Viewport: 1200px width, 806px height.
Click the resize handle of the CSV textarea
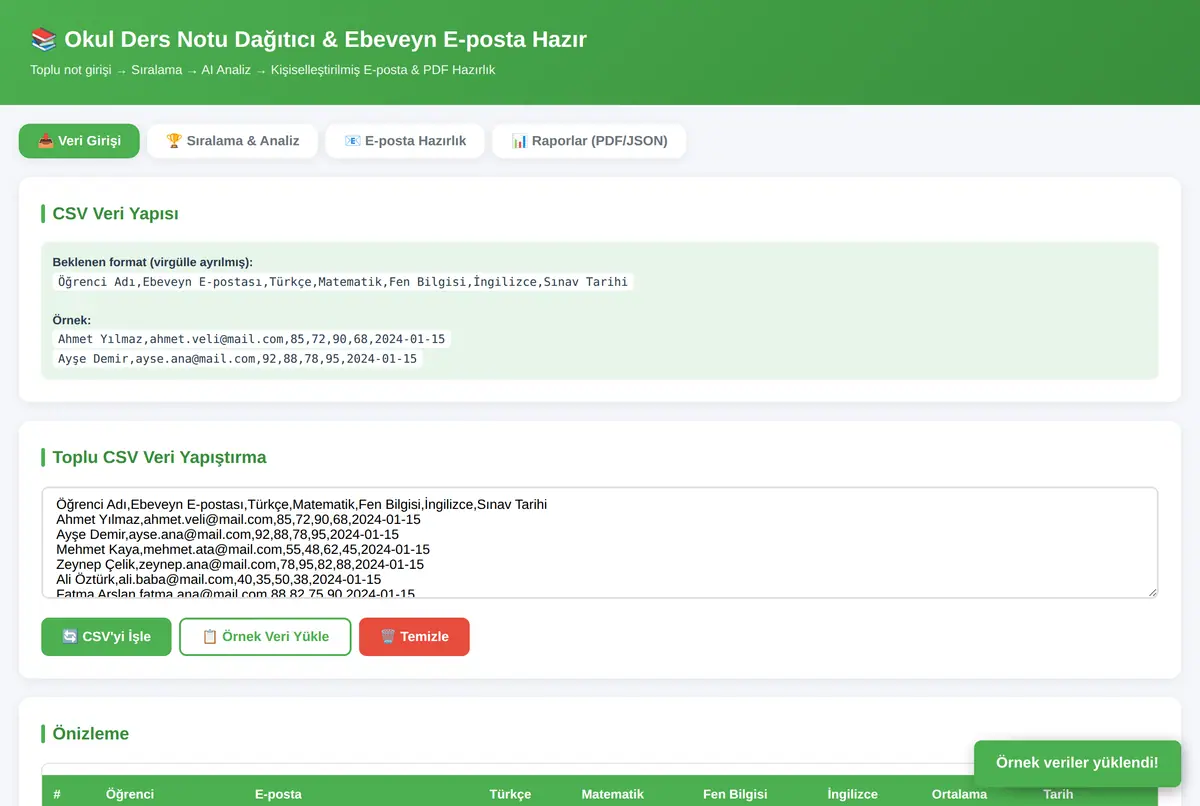tap(1151, 592)
